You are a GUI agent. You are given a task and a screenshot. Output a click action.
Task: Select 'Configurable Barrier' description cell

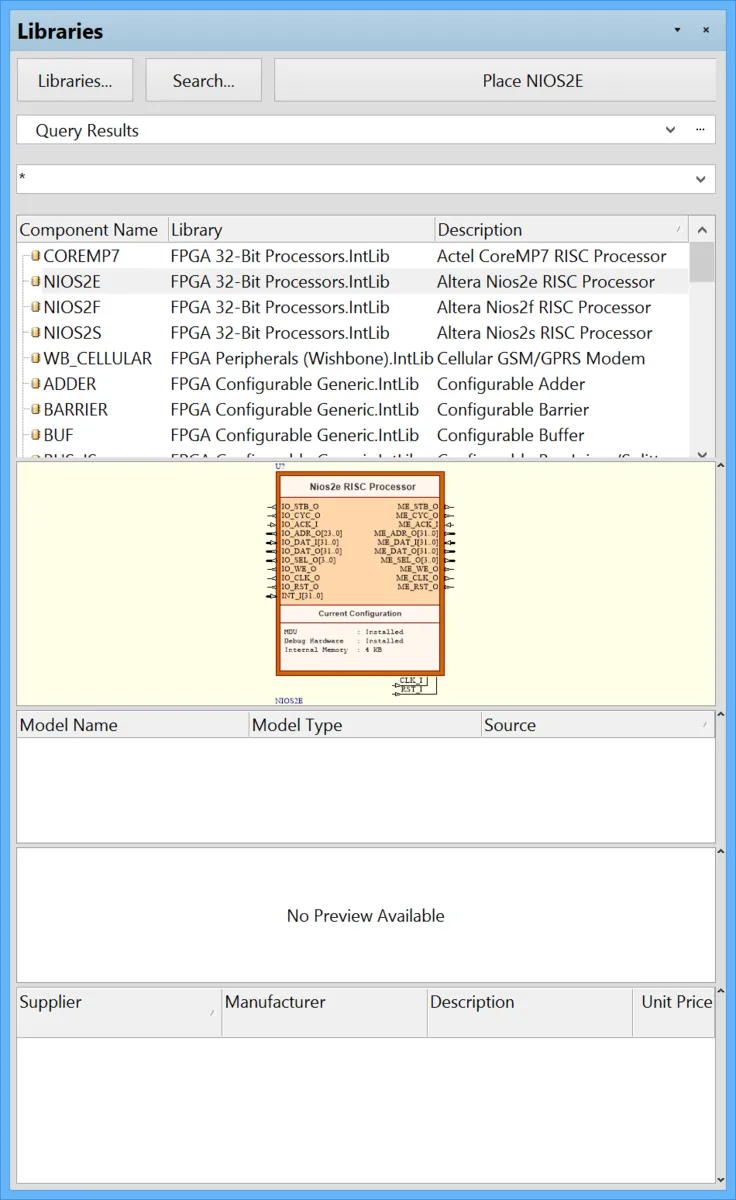513,409
